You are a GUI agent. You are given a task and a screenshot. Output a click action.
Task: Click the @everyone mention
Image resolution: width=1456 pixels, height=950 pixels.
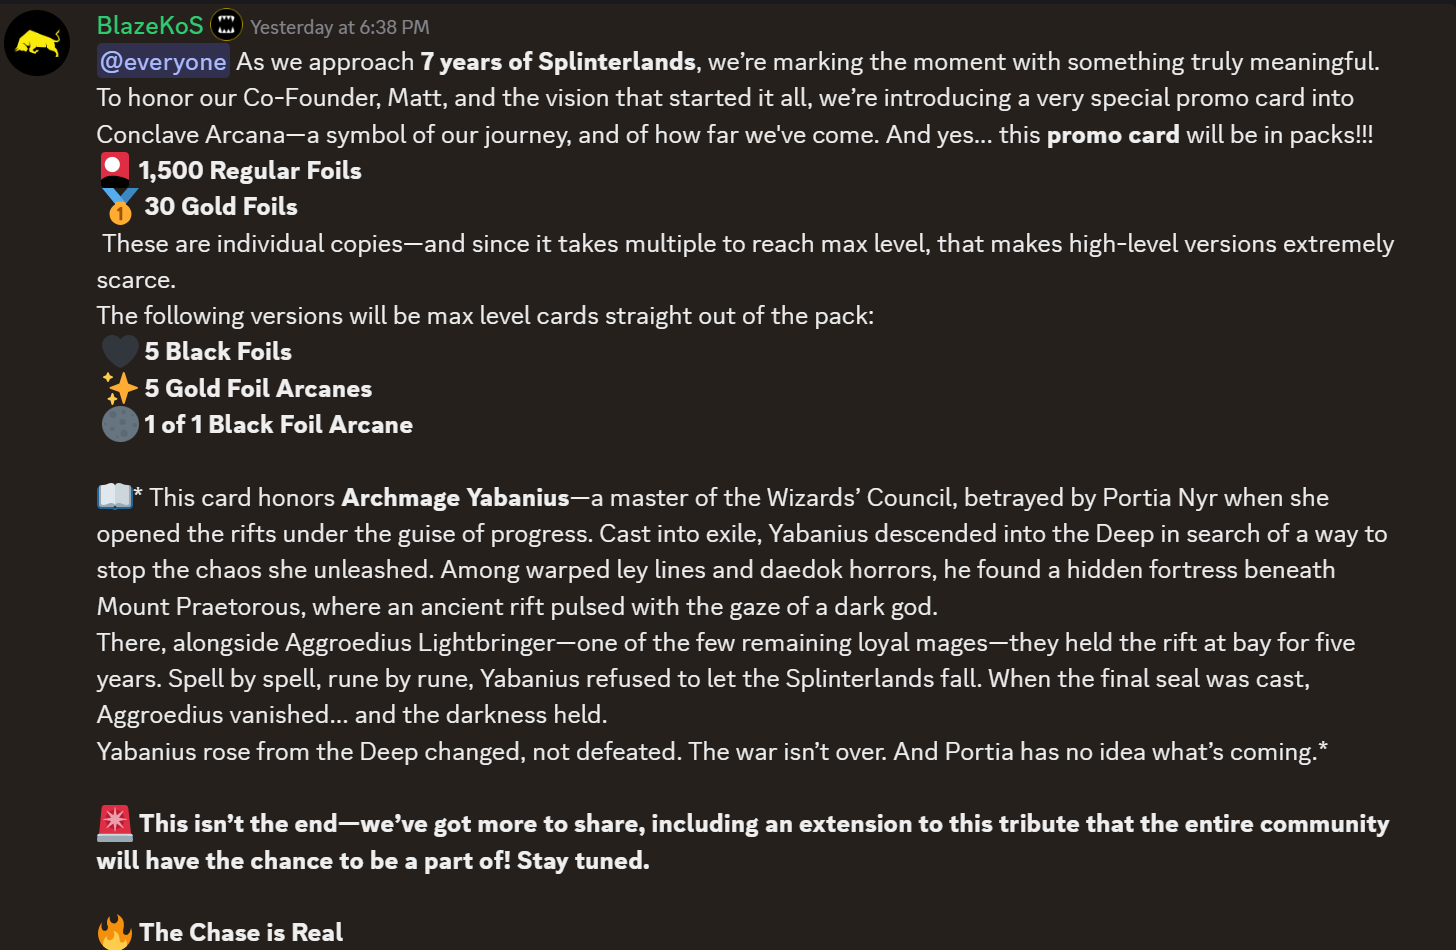click(163, 62)
